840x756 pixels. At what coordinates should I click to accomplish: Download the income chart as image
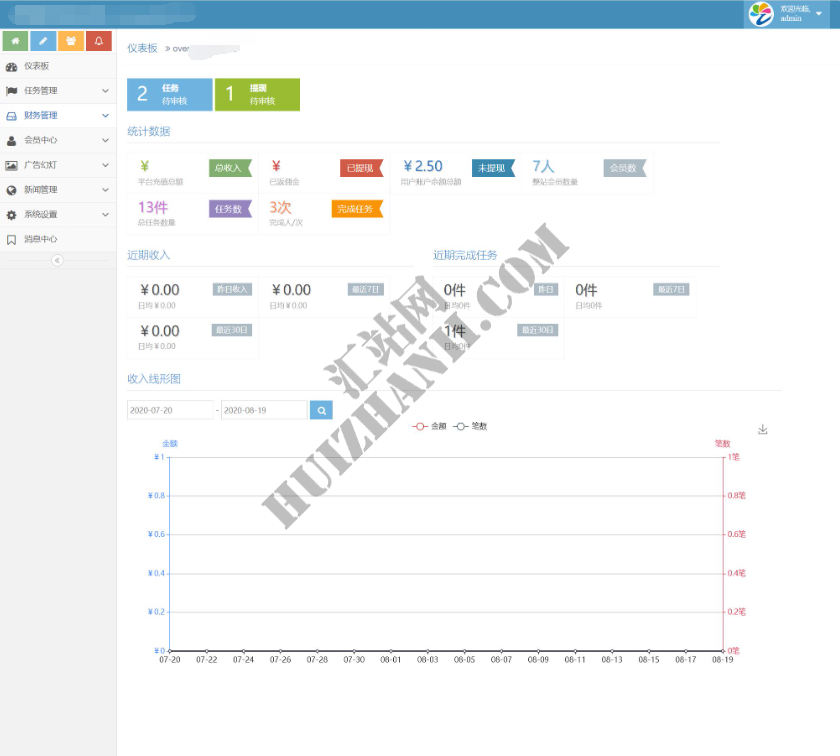[763, 429]
